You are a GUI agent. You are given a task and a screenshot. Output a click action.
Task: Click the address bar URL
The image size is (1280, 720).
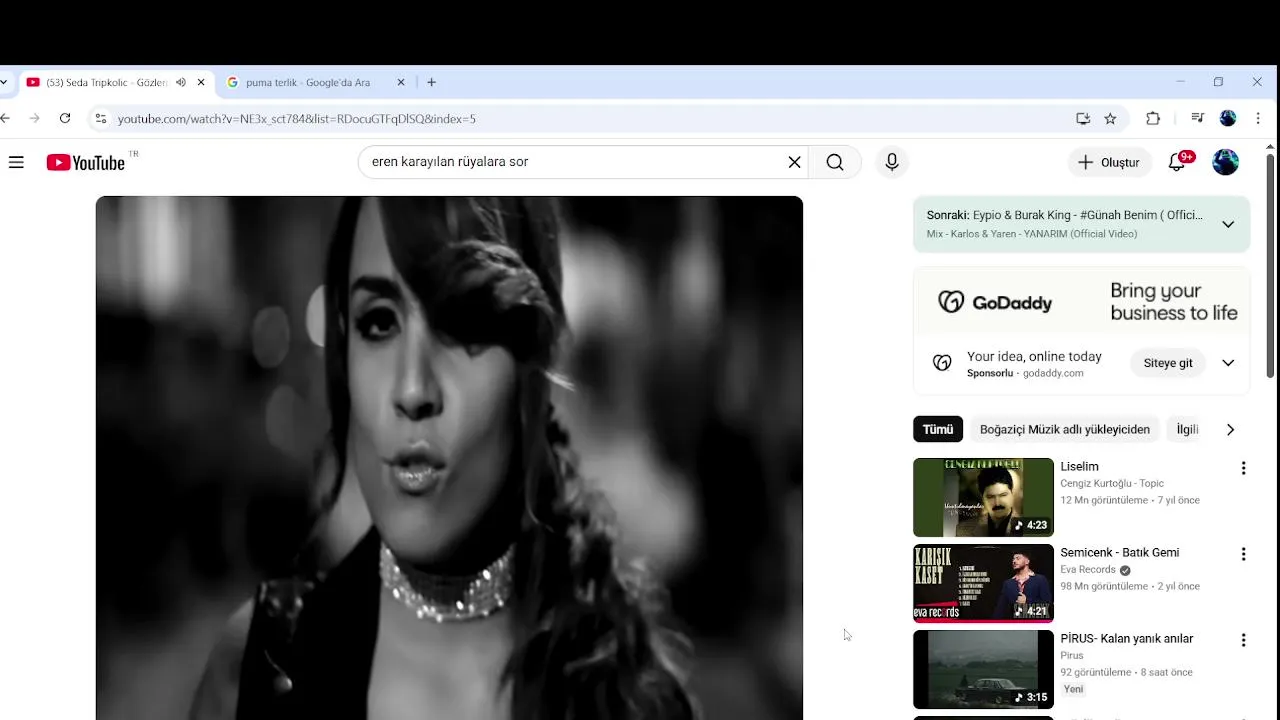(297, 118)
